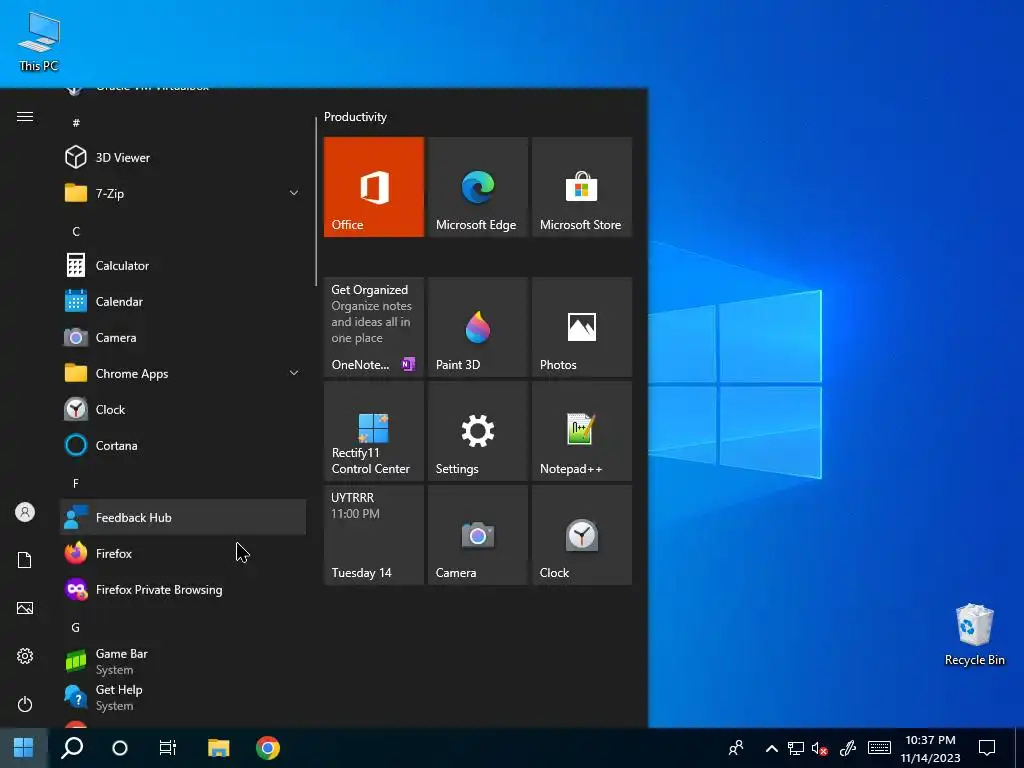
Task: Open Pictures from the Start sidebar
Action: coord(25,608)
